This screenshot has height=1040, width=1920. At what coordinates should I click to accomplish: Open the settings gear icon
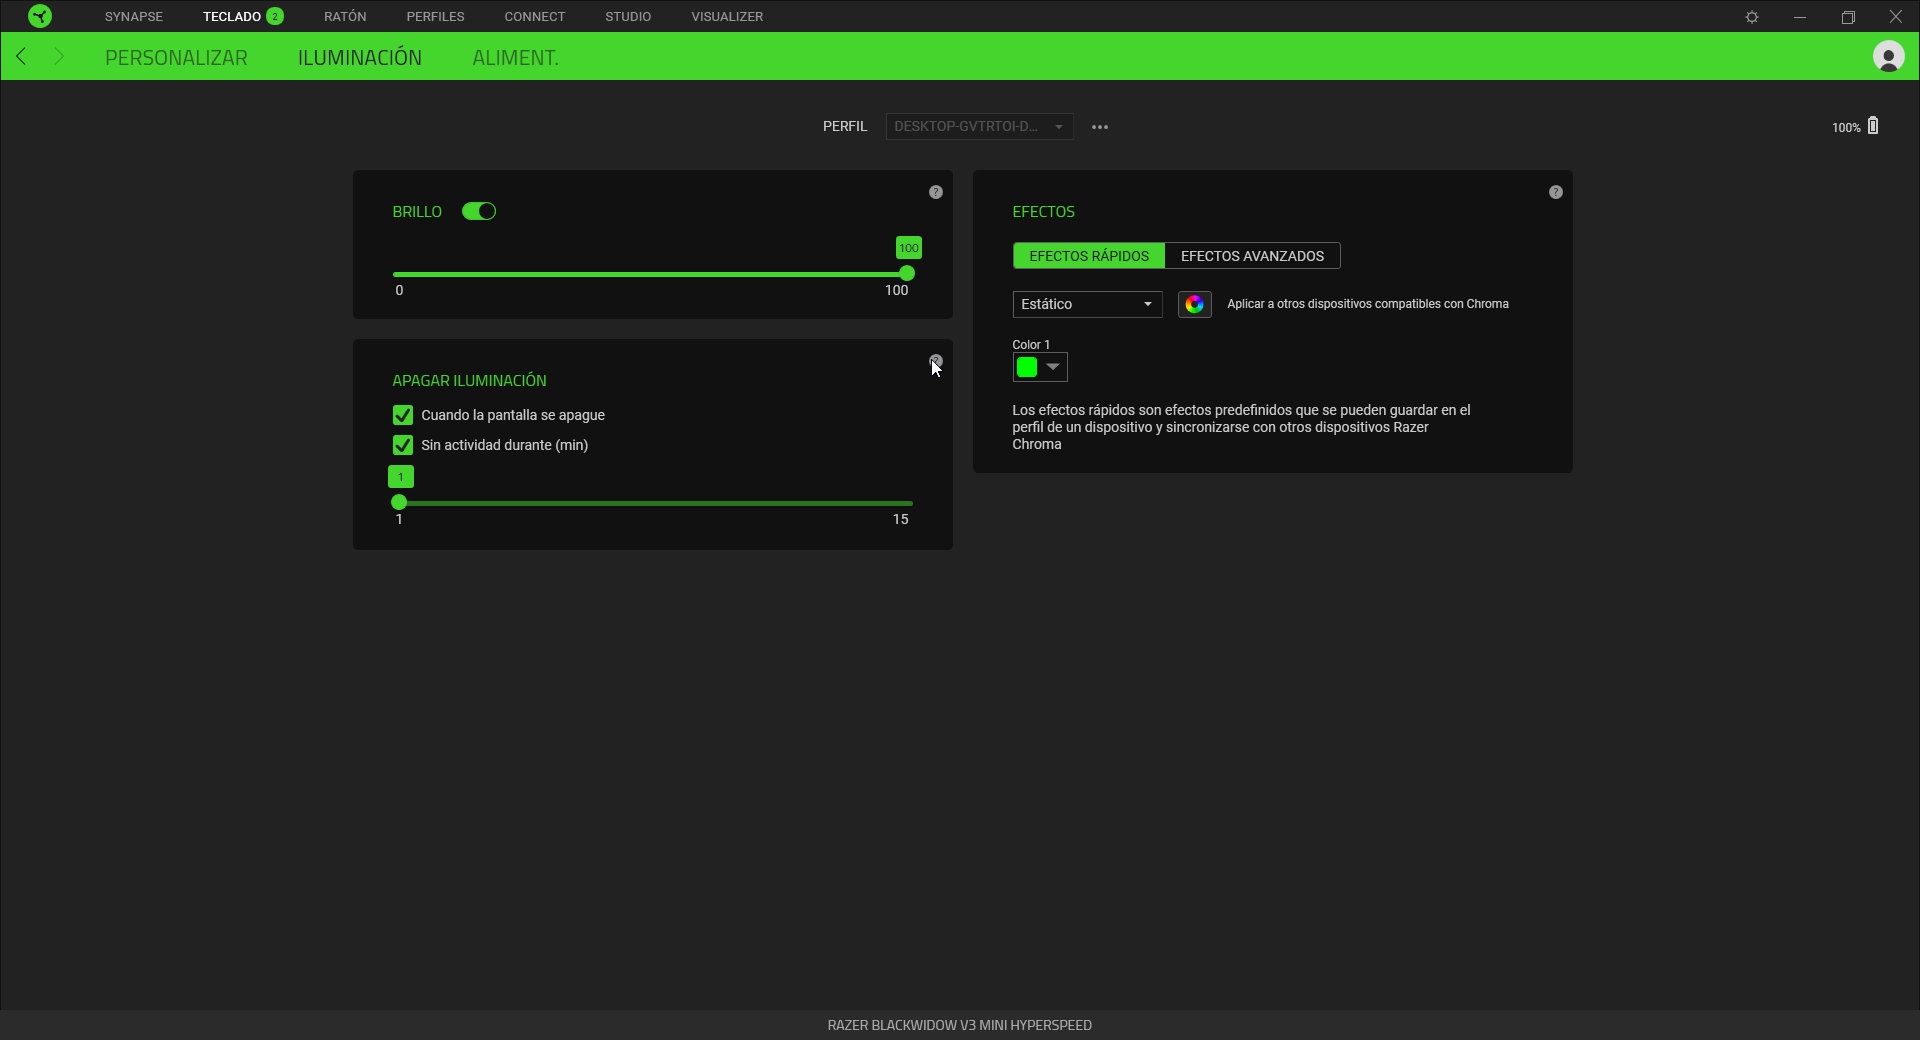click(1751, 17)
